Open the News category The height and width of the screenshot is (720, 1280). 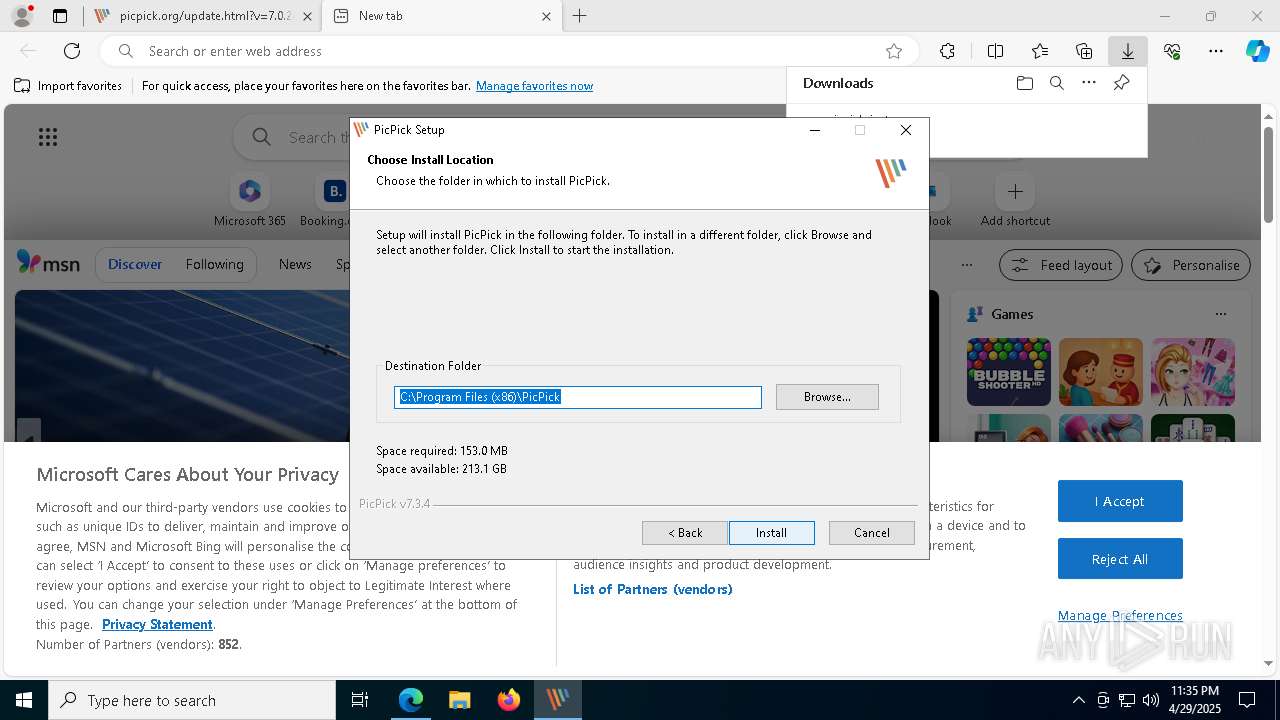[295, 264]
